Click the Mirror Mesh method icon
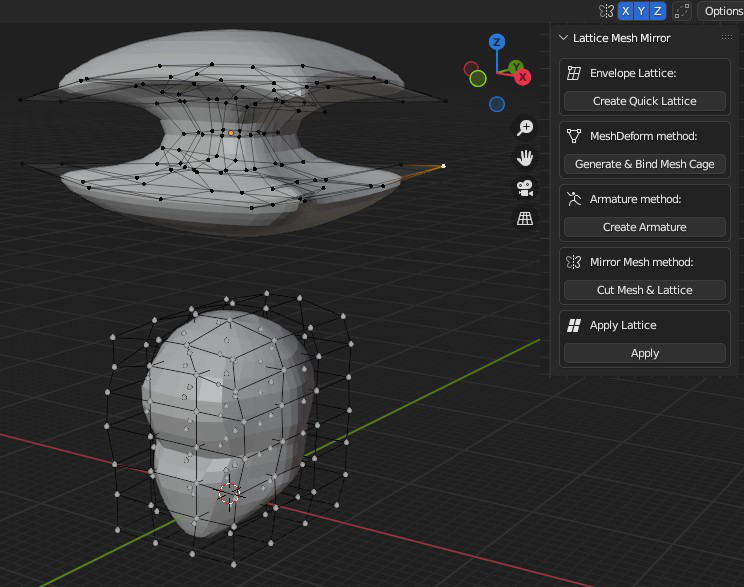The height and width of the screenshot is (587, 744). point(574,262)
